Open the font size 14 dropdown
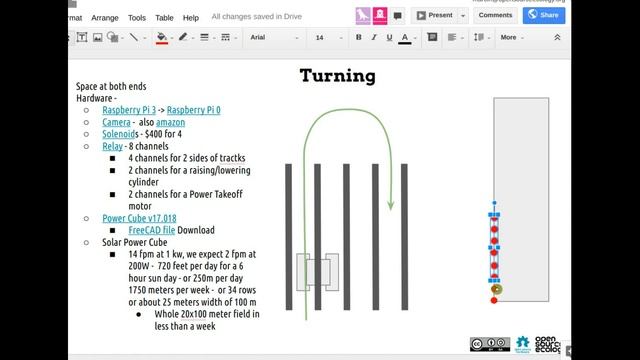Image resolution: width=640 pixels, height=360 pixels. pyautogui.click(x=328, y=37)
